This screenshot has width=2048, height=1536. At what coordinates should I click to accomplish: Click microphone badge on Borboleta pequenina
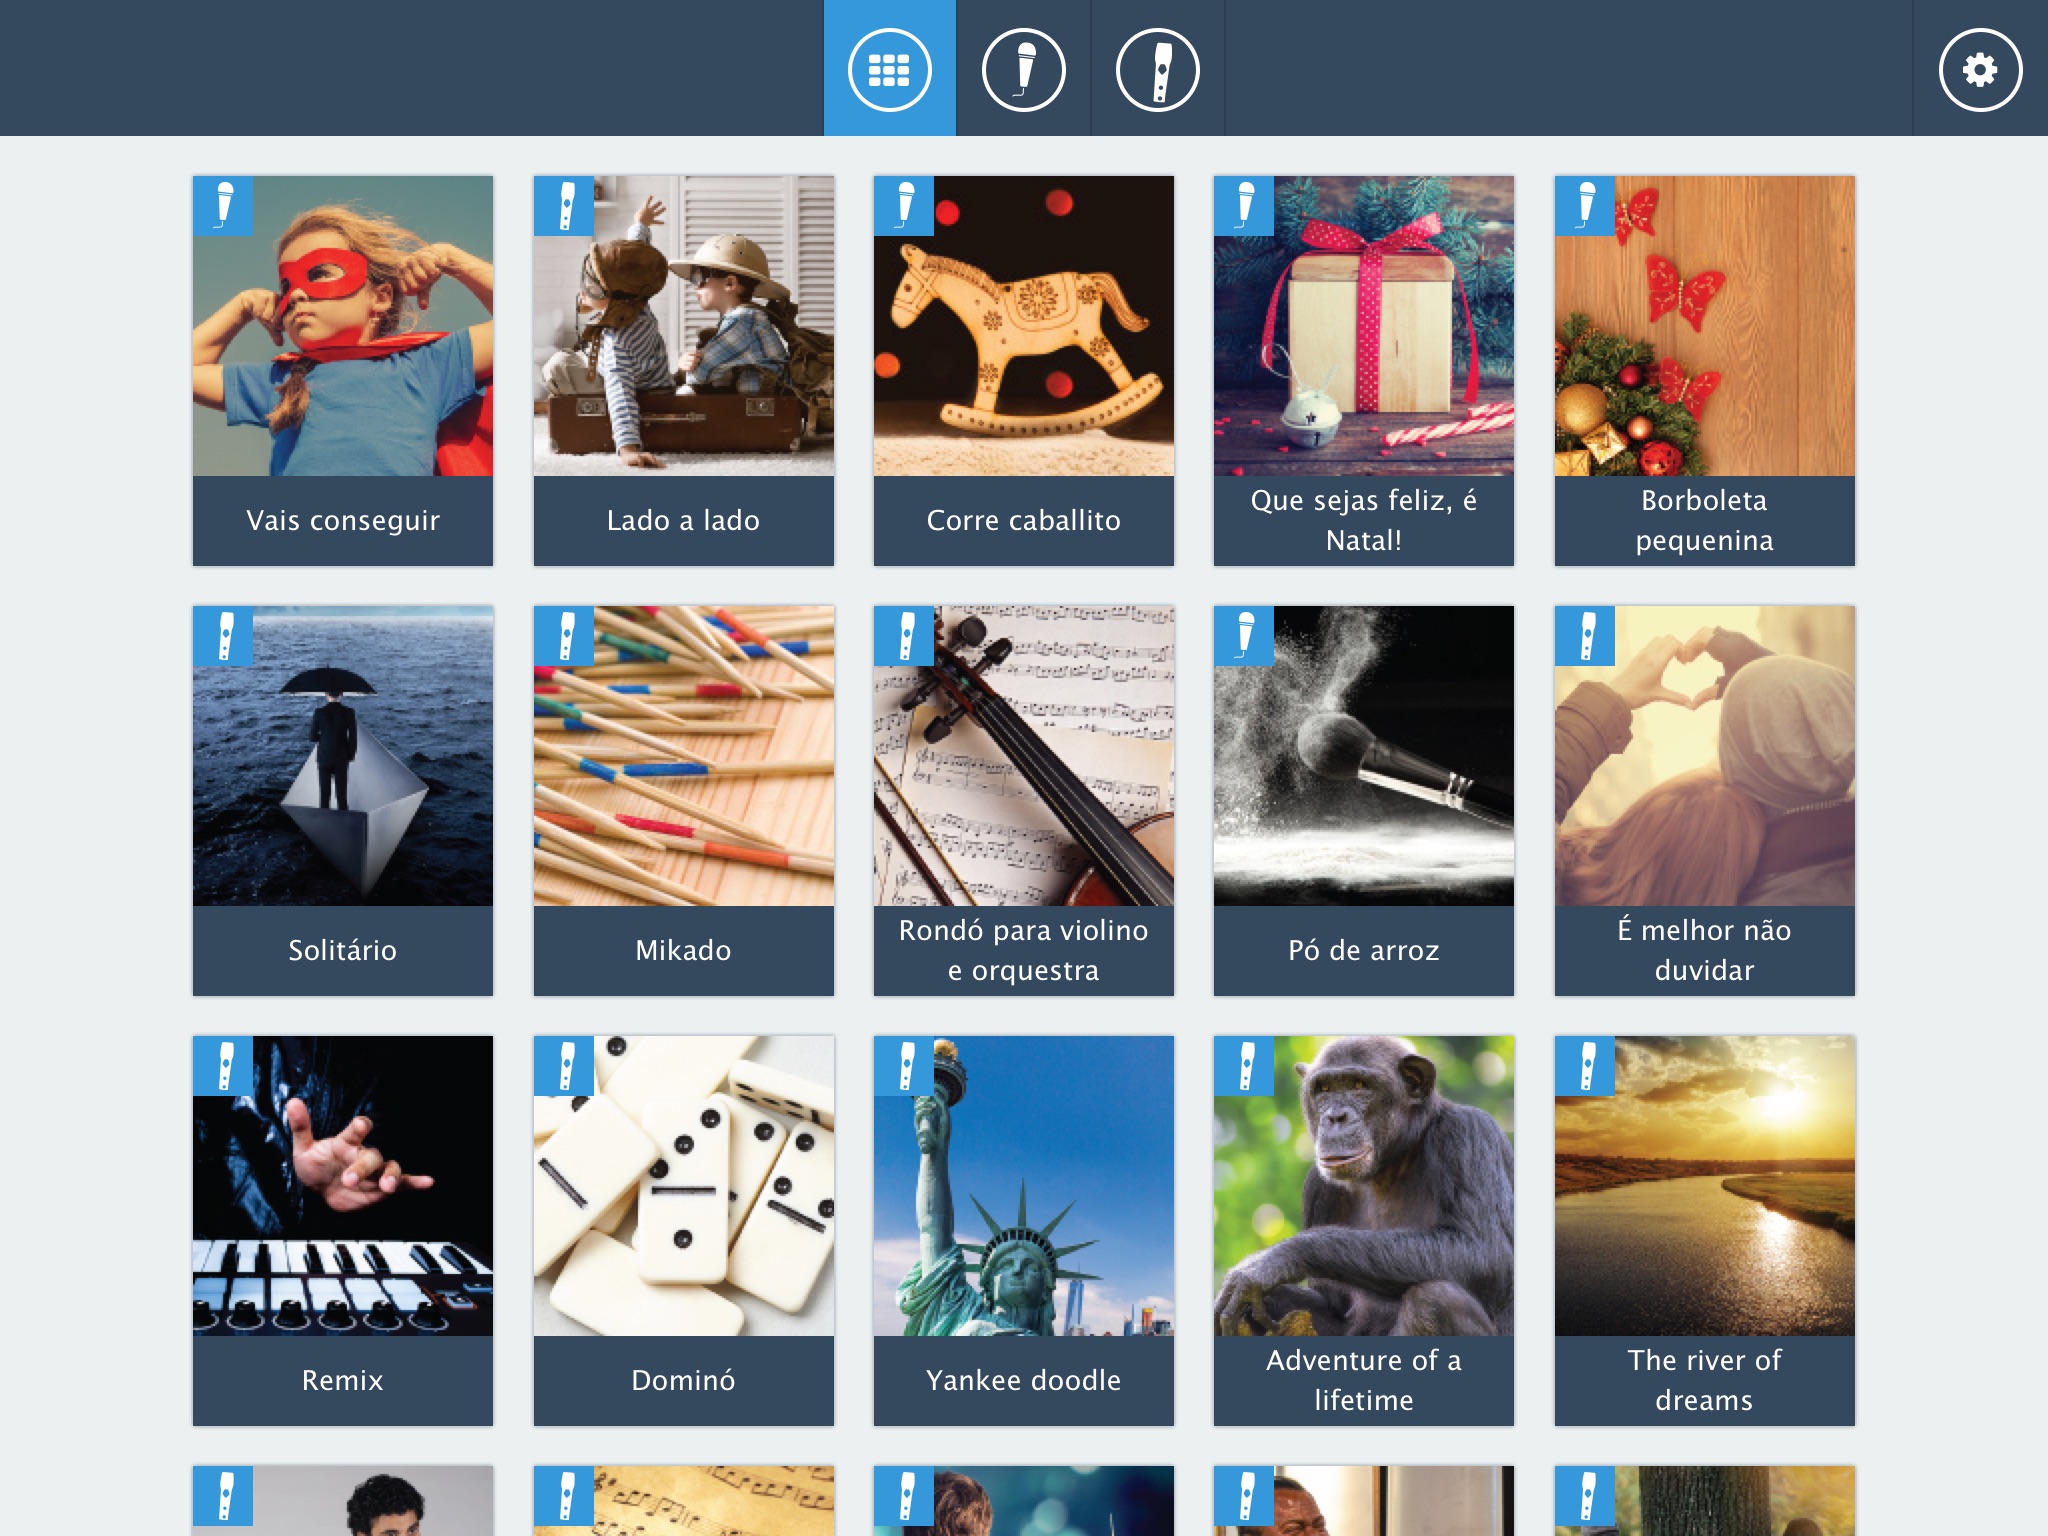pyautogui.click(x=1585, y=206)
